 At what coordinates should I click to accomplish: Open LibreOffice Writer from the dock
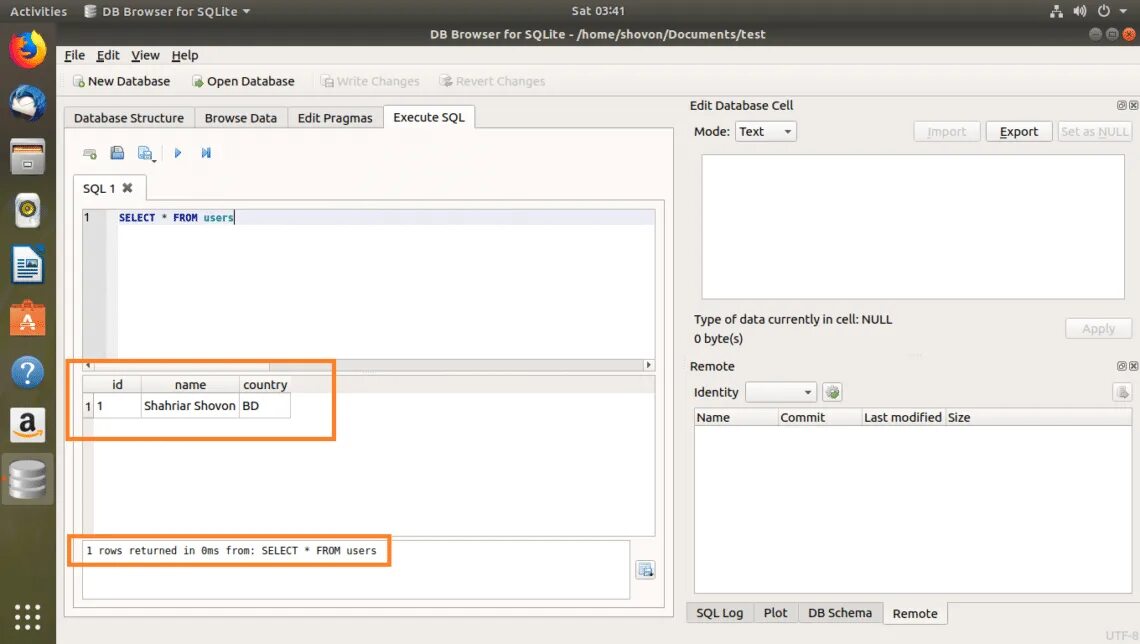click(28, 264)
